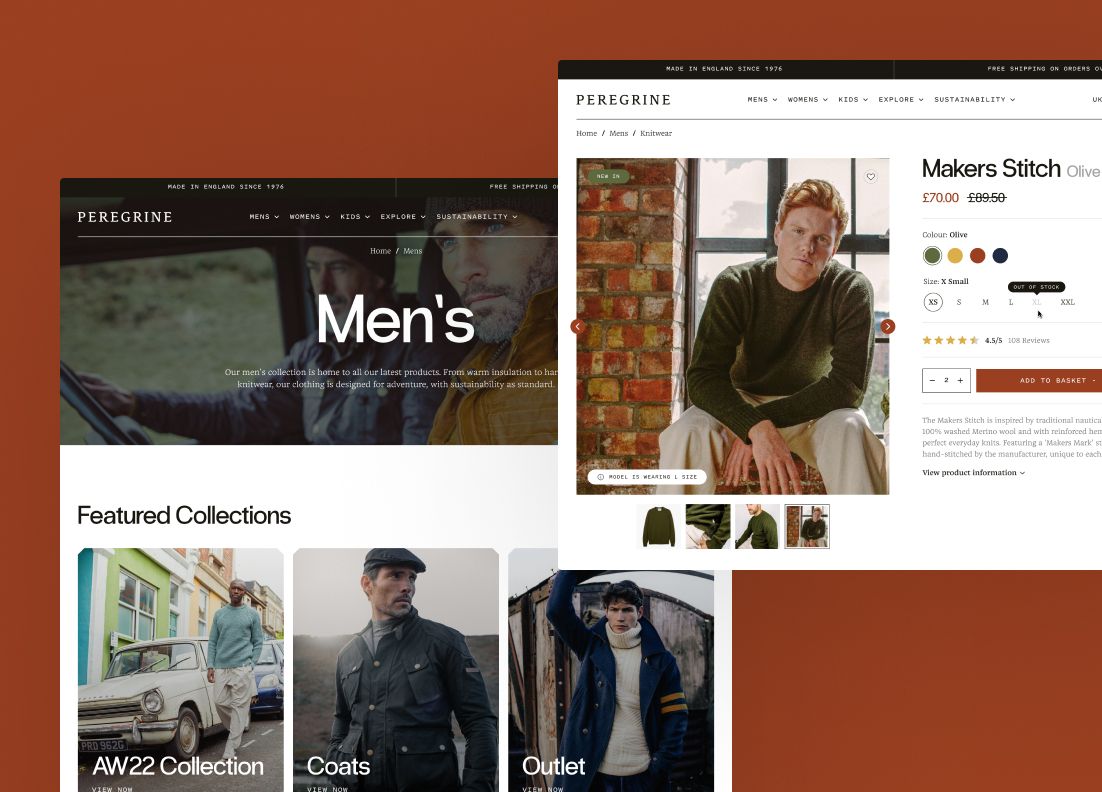Open Sustainability menu on Men's category page
This screenshot has height=792, width=1102.
[477, 216]
